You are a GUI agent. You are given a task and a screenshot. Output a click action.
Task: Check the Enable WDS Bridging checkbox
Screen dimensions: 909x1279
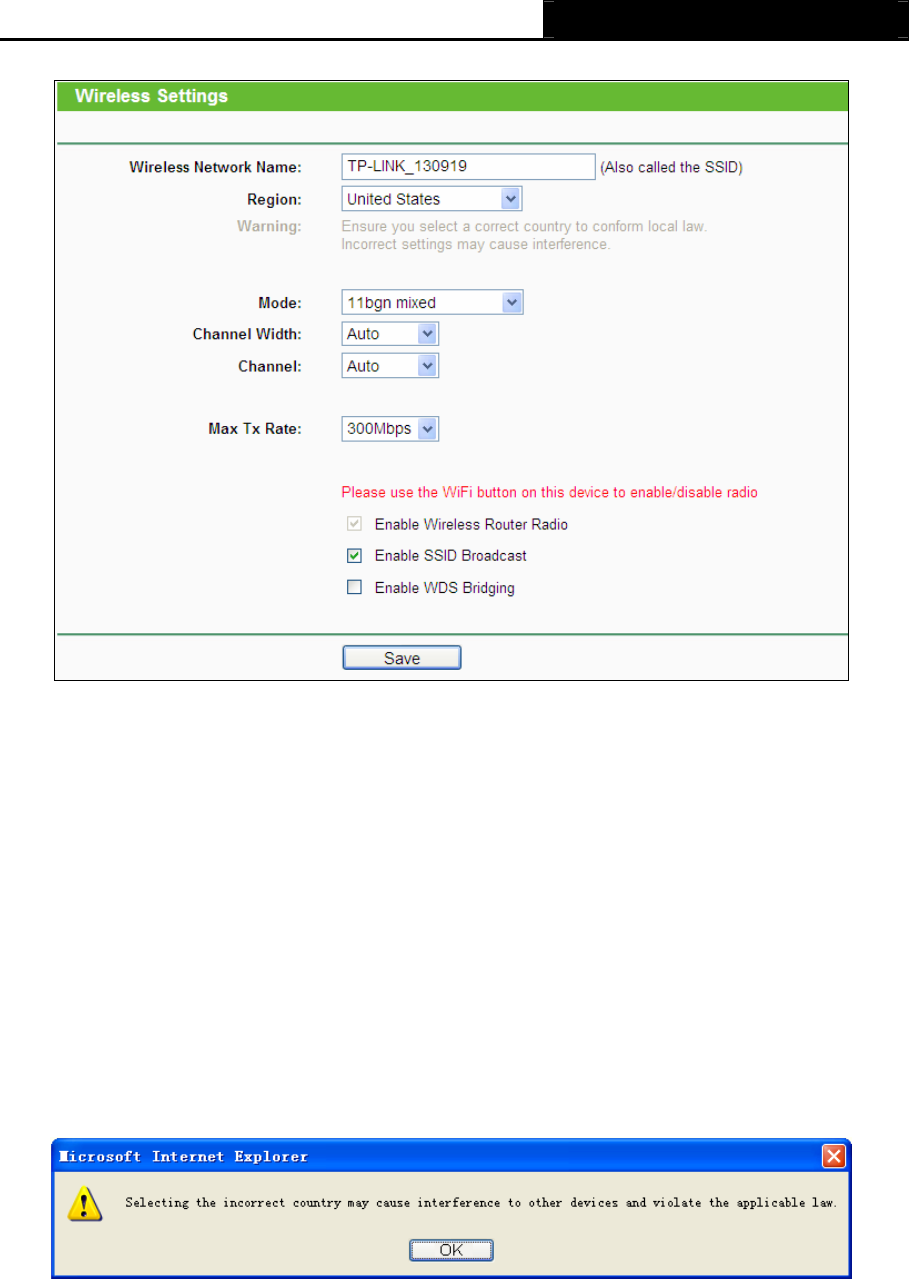354,587
